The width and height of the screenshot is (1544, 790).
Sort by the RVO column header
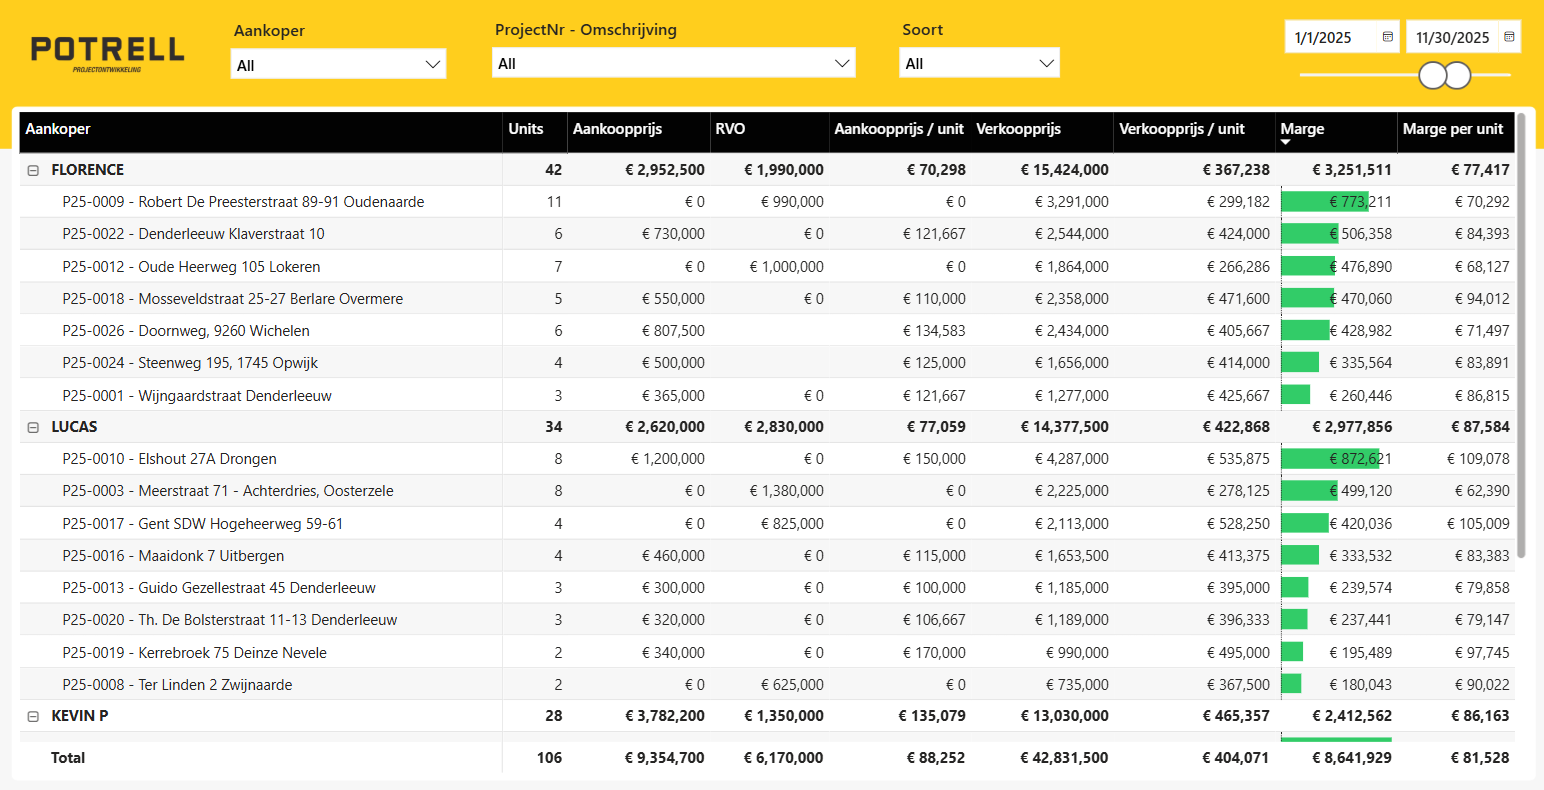click(x=730, y=129)
